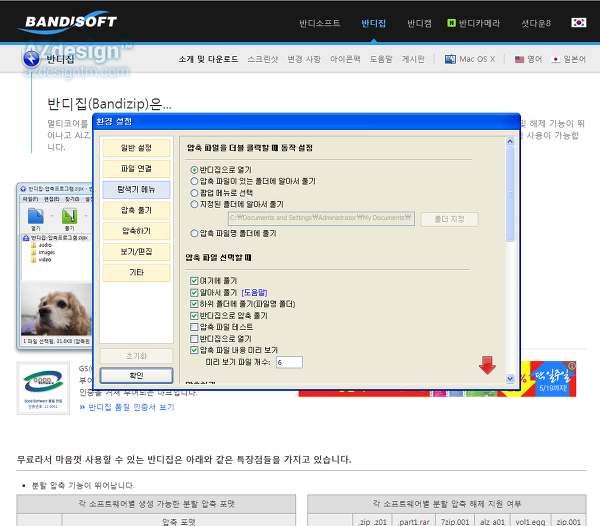Select 반디집으로 열기 radio option

pyautogui.click(x=194, y=169)
